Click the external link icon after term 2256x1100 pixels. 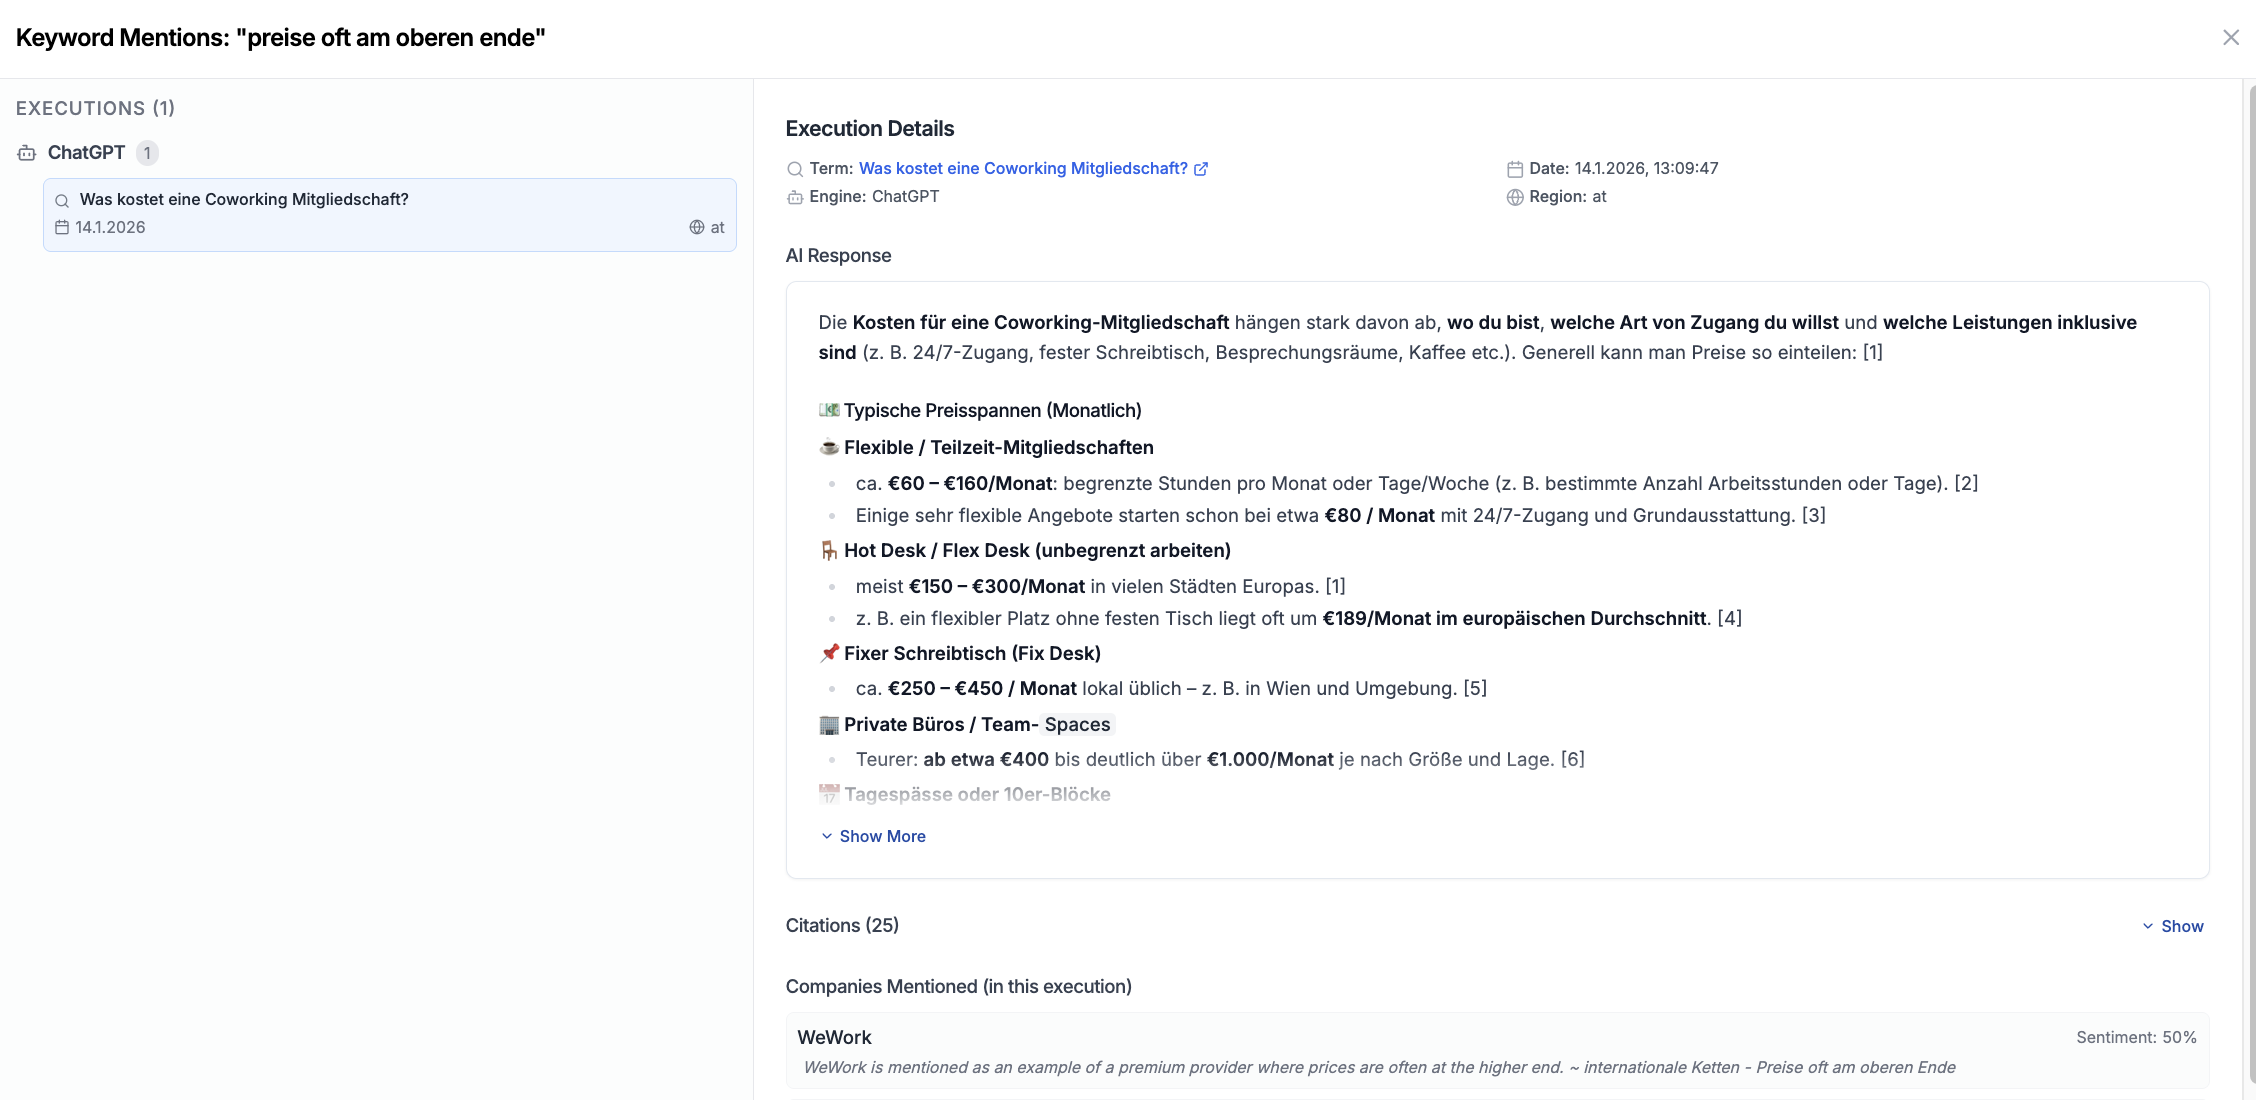pyautogui.click(x=1201, y=169)
